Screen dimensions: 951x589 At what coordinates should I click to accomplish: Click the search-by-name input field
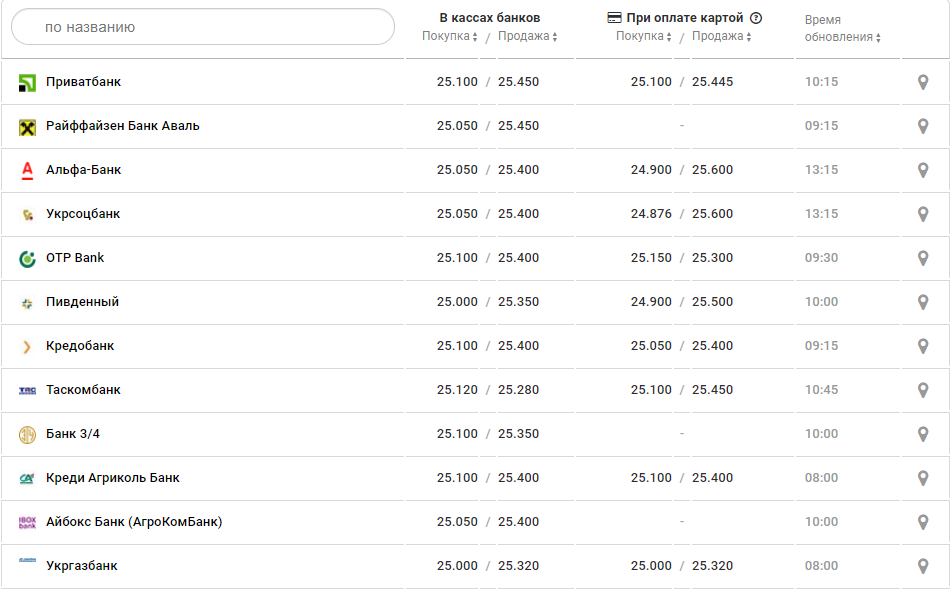pos(203,27)
